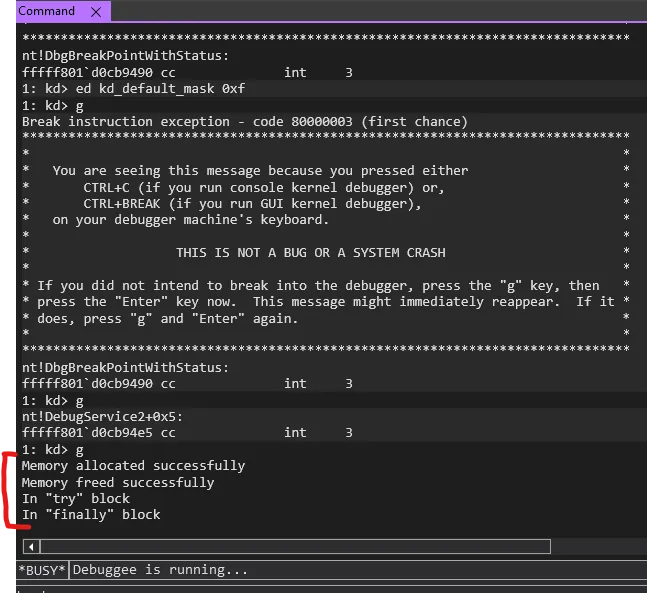Click the 'CTRL+C (if you run console' line
The width and height of the screenshot is (647, 593).
264,188
